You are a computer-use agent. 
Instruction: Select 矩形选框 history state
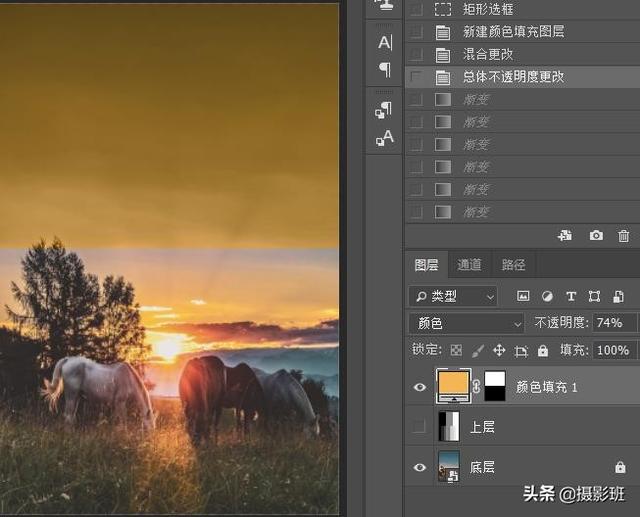(x=522, y=9)
